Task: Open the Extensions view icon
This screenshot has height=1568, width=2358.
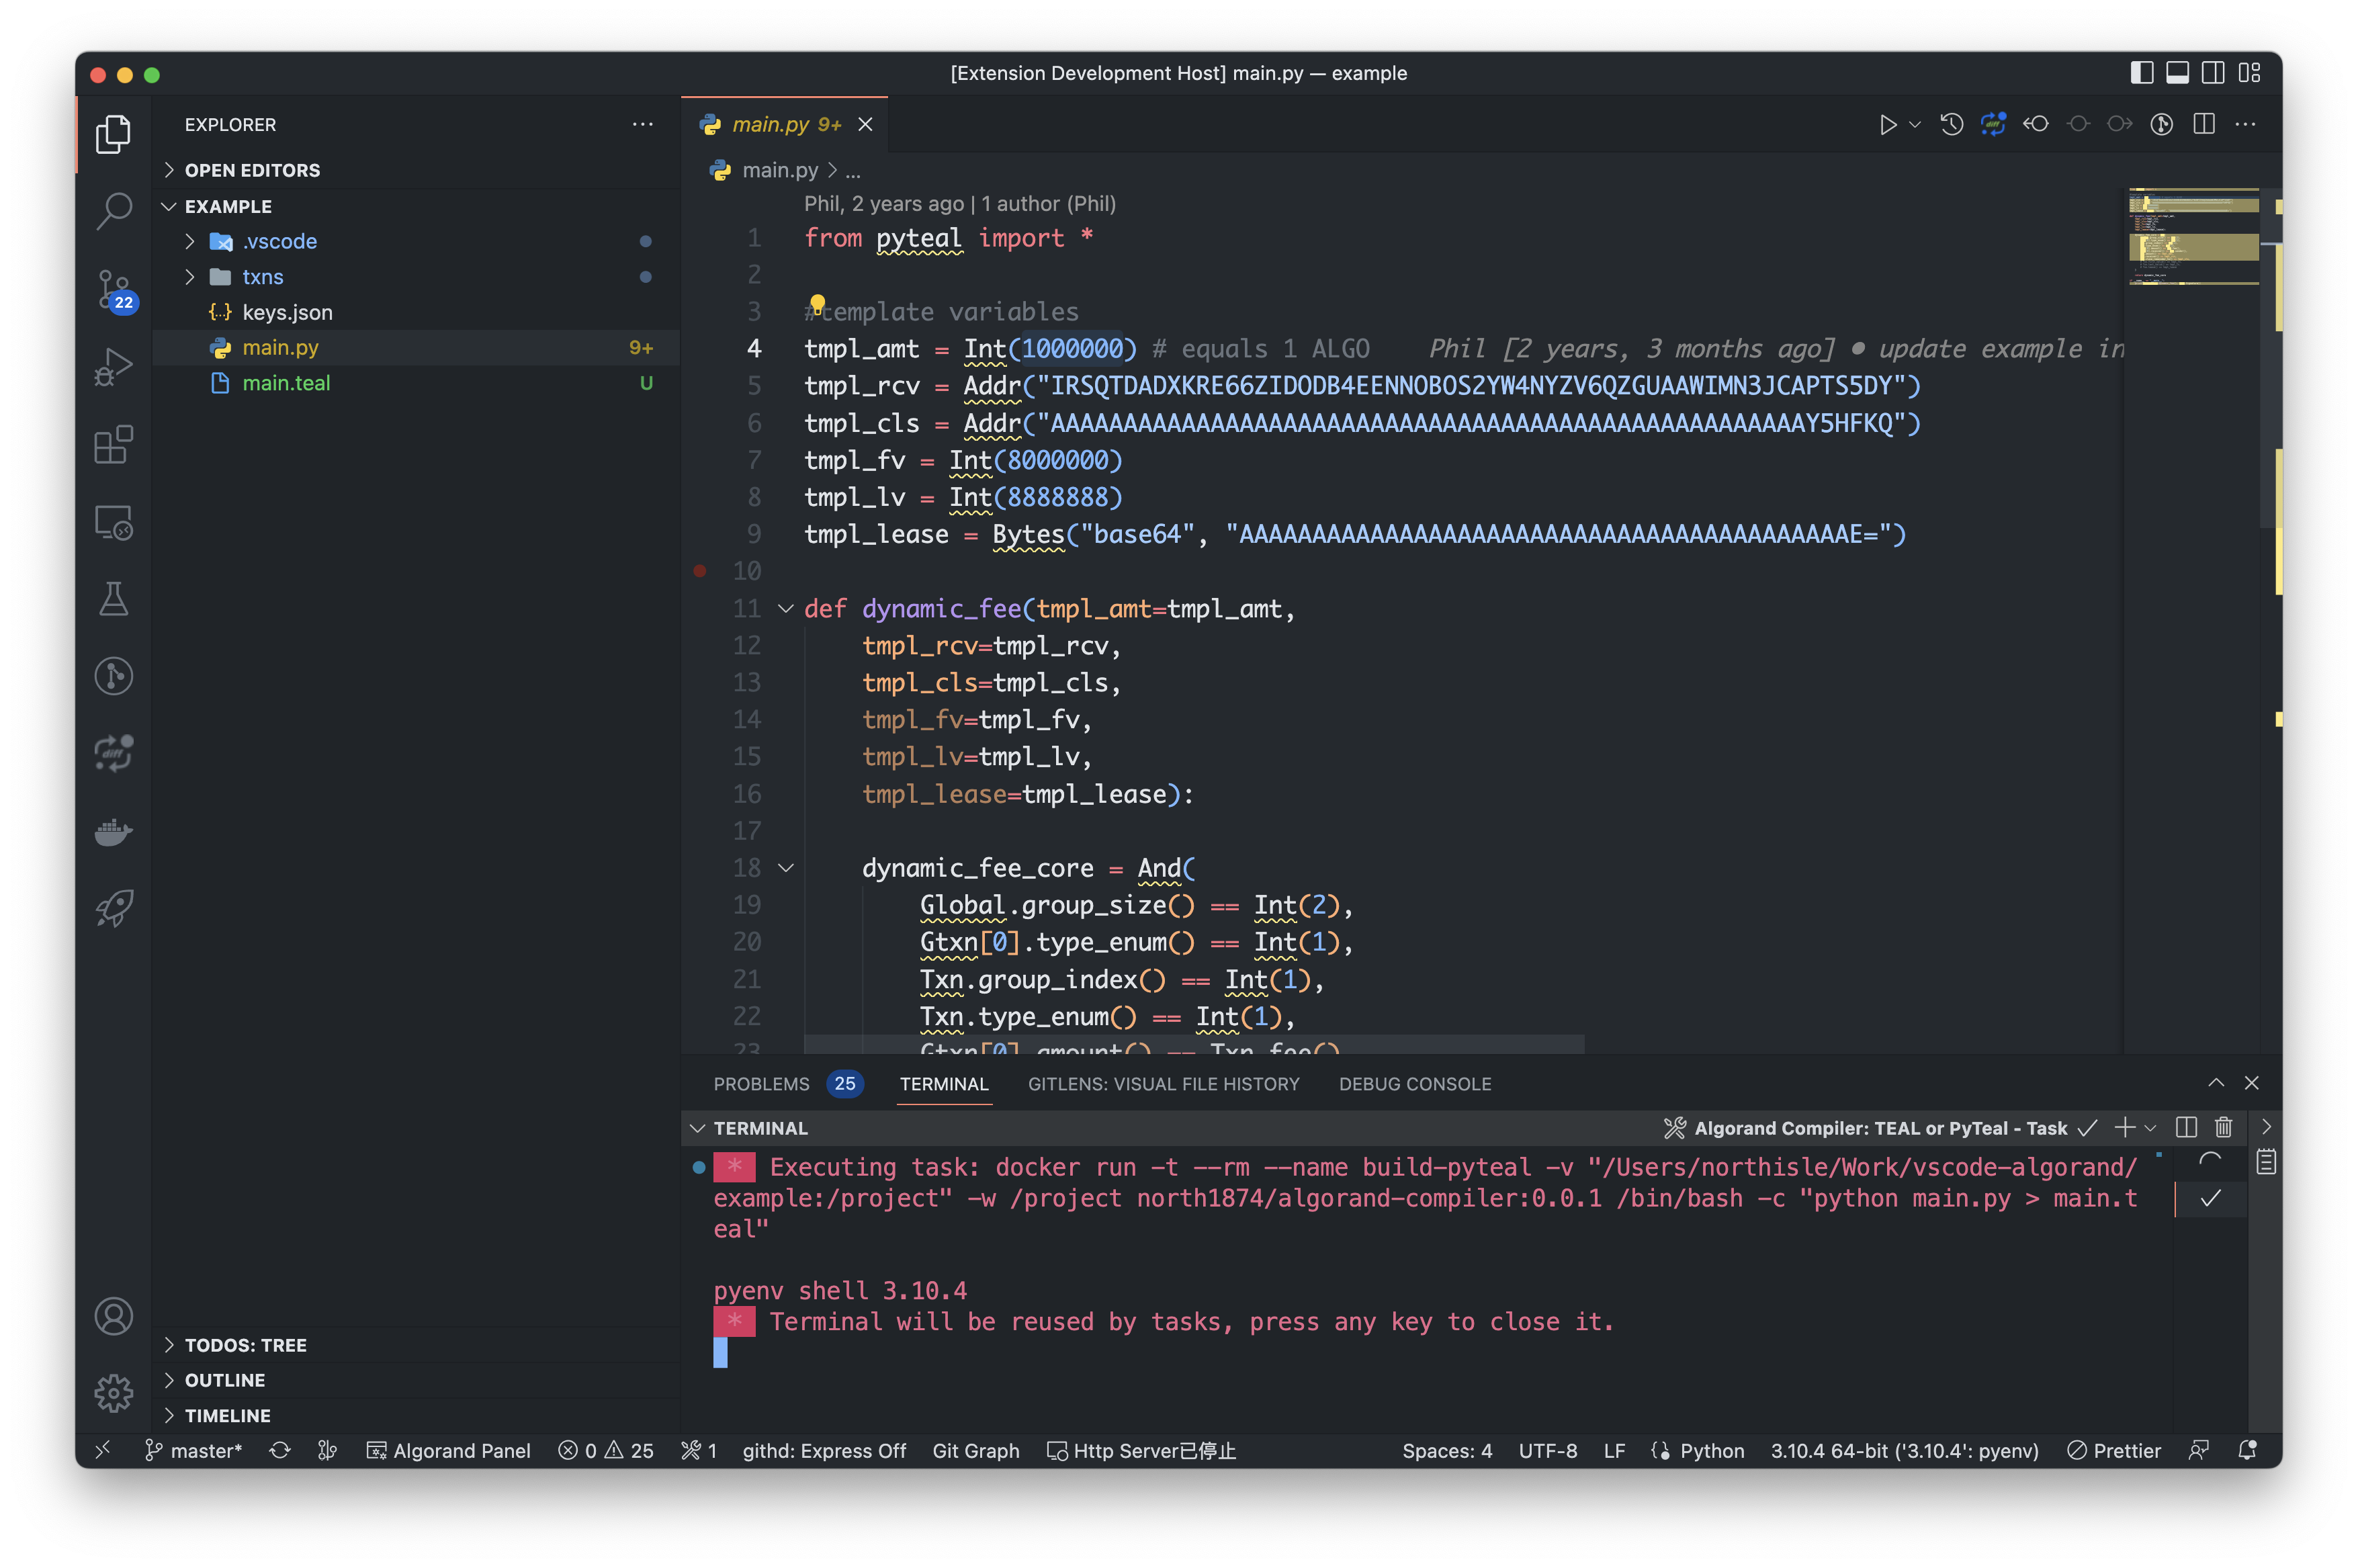Action: [x=113, y=445]
